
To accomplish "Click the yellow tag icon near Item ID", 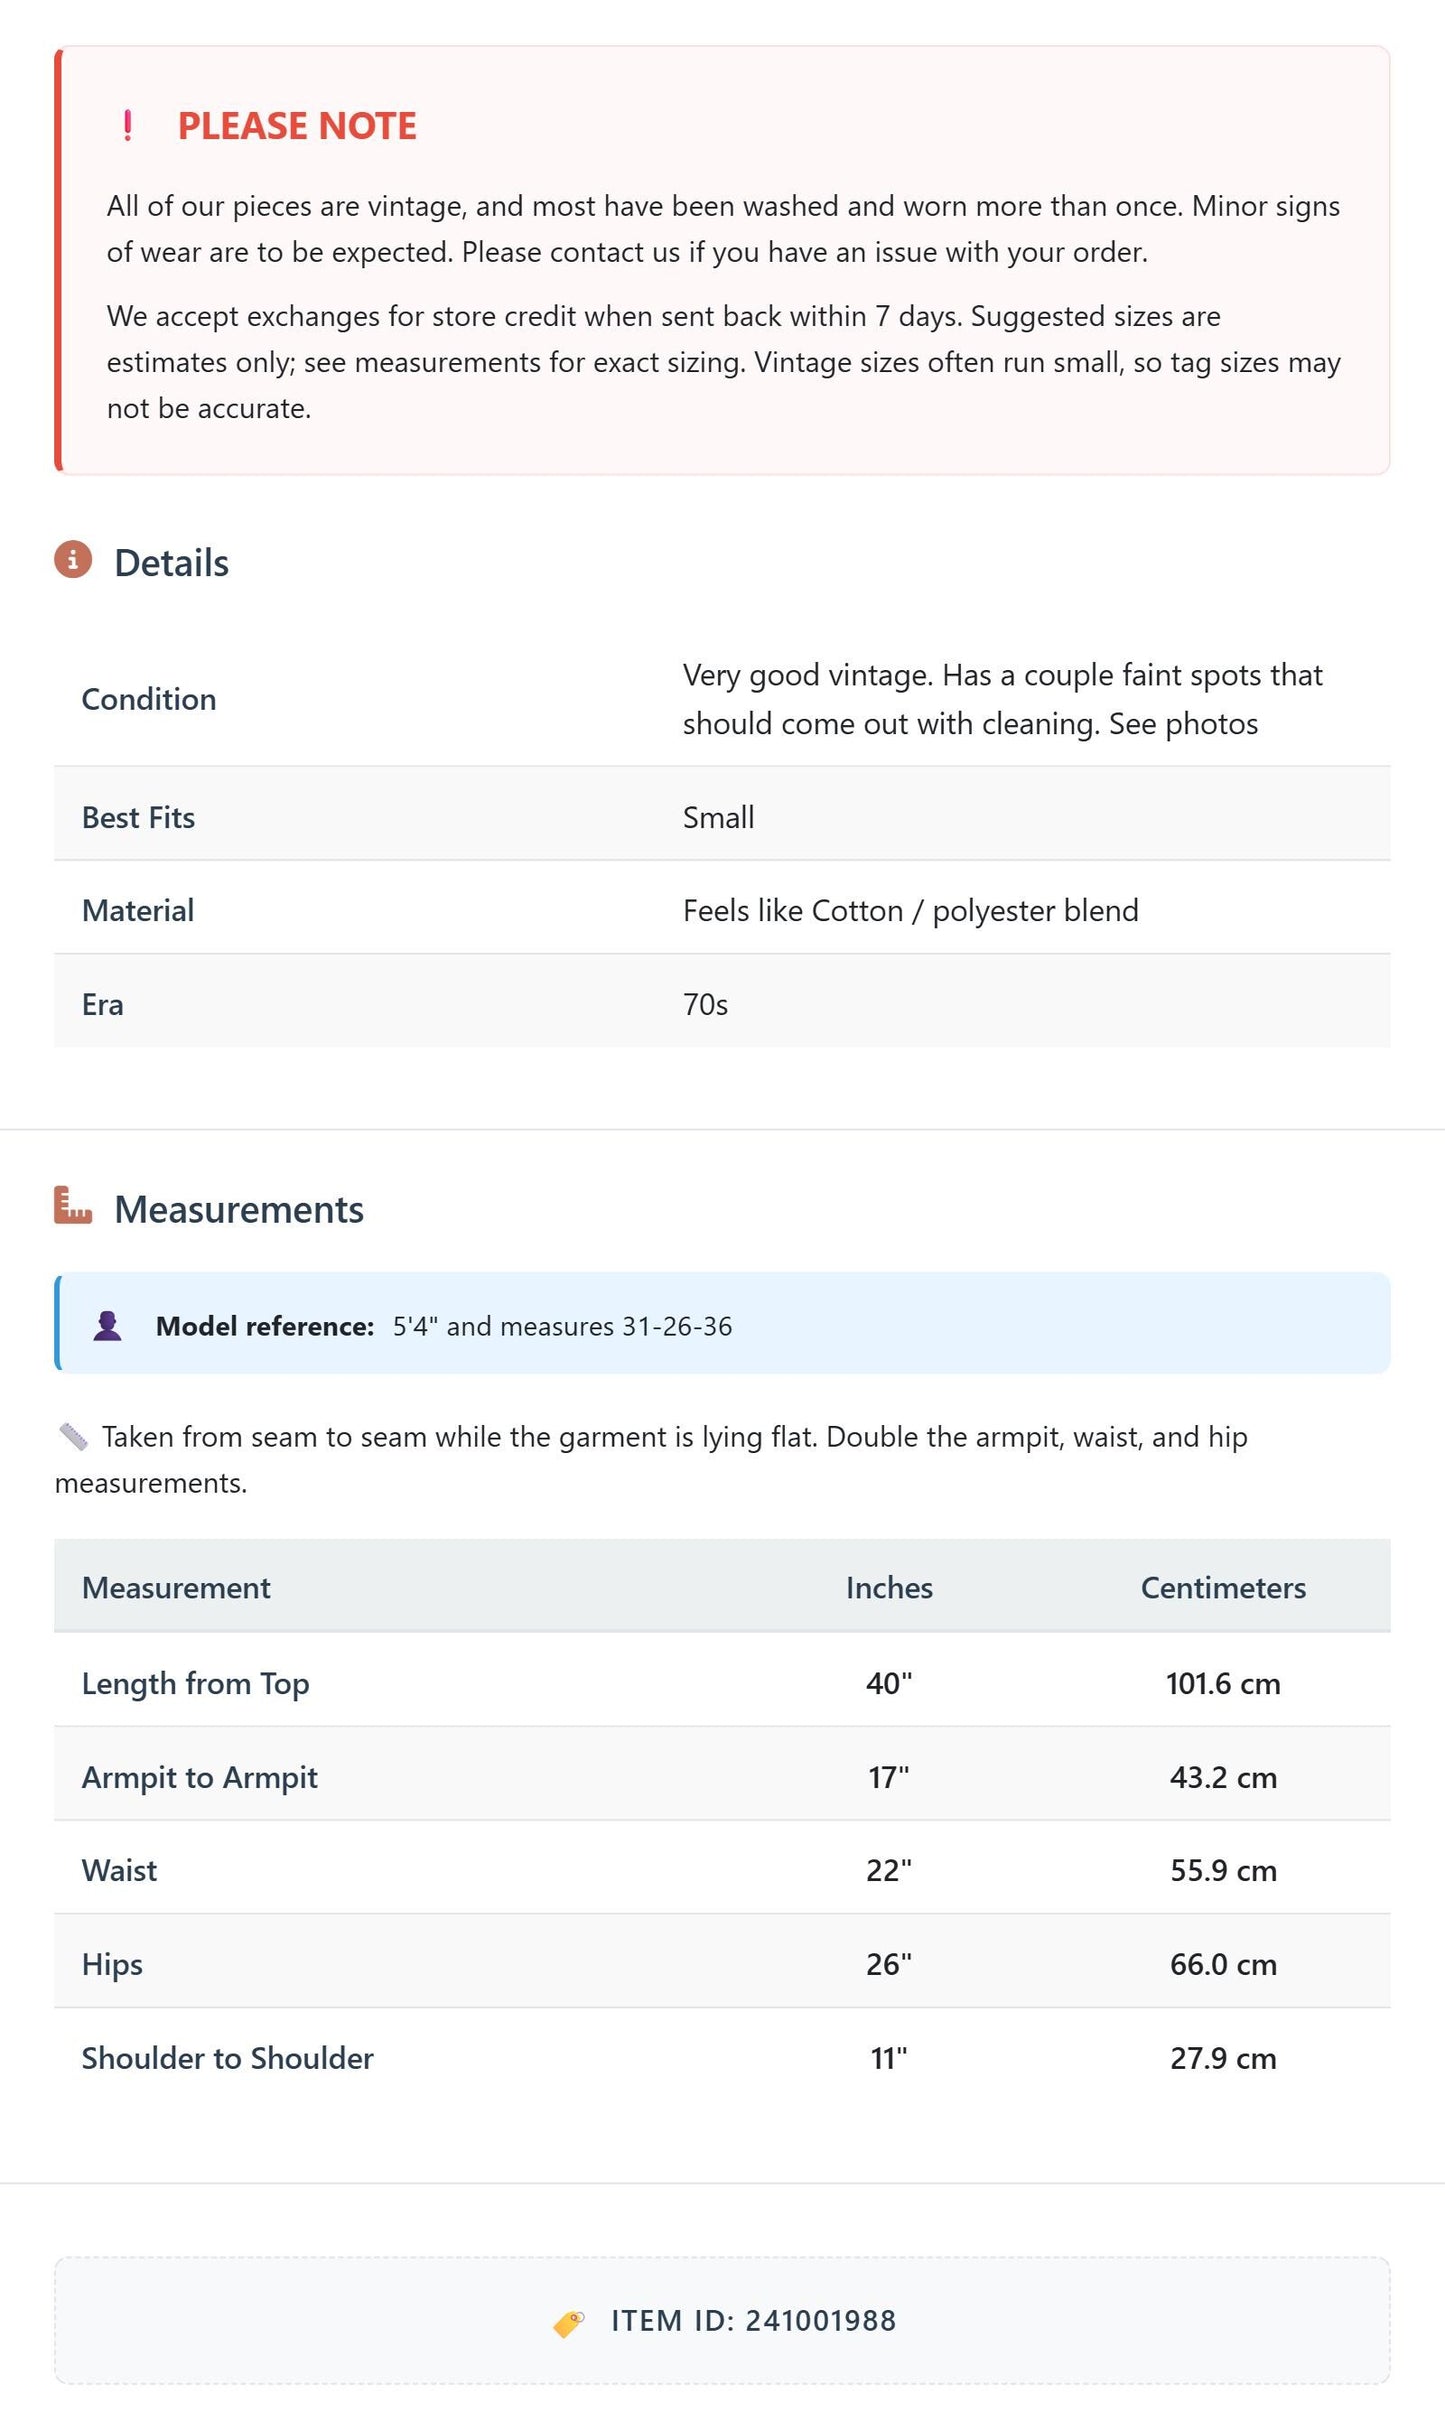I will [x=569, y=2323].
